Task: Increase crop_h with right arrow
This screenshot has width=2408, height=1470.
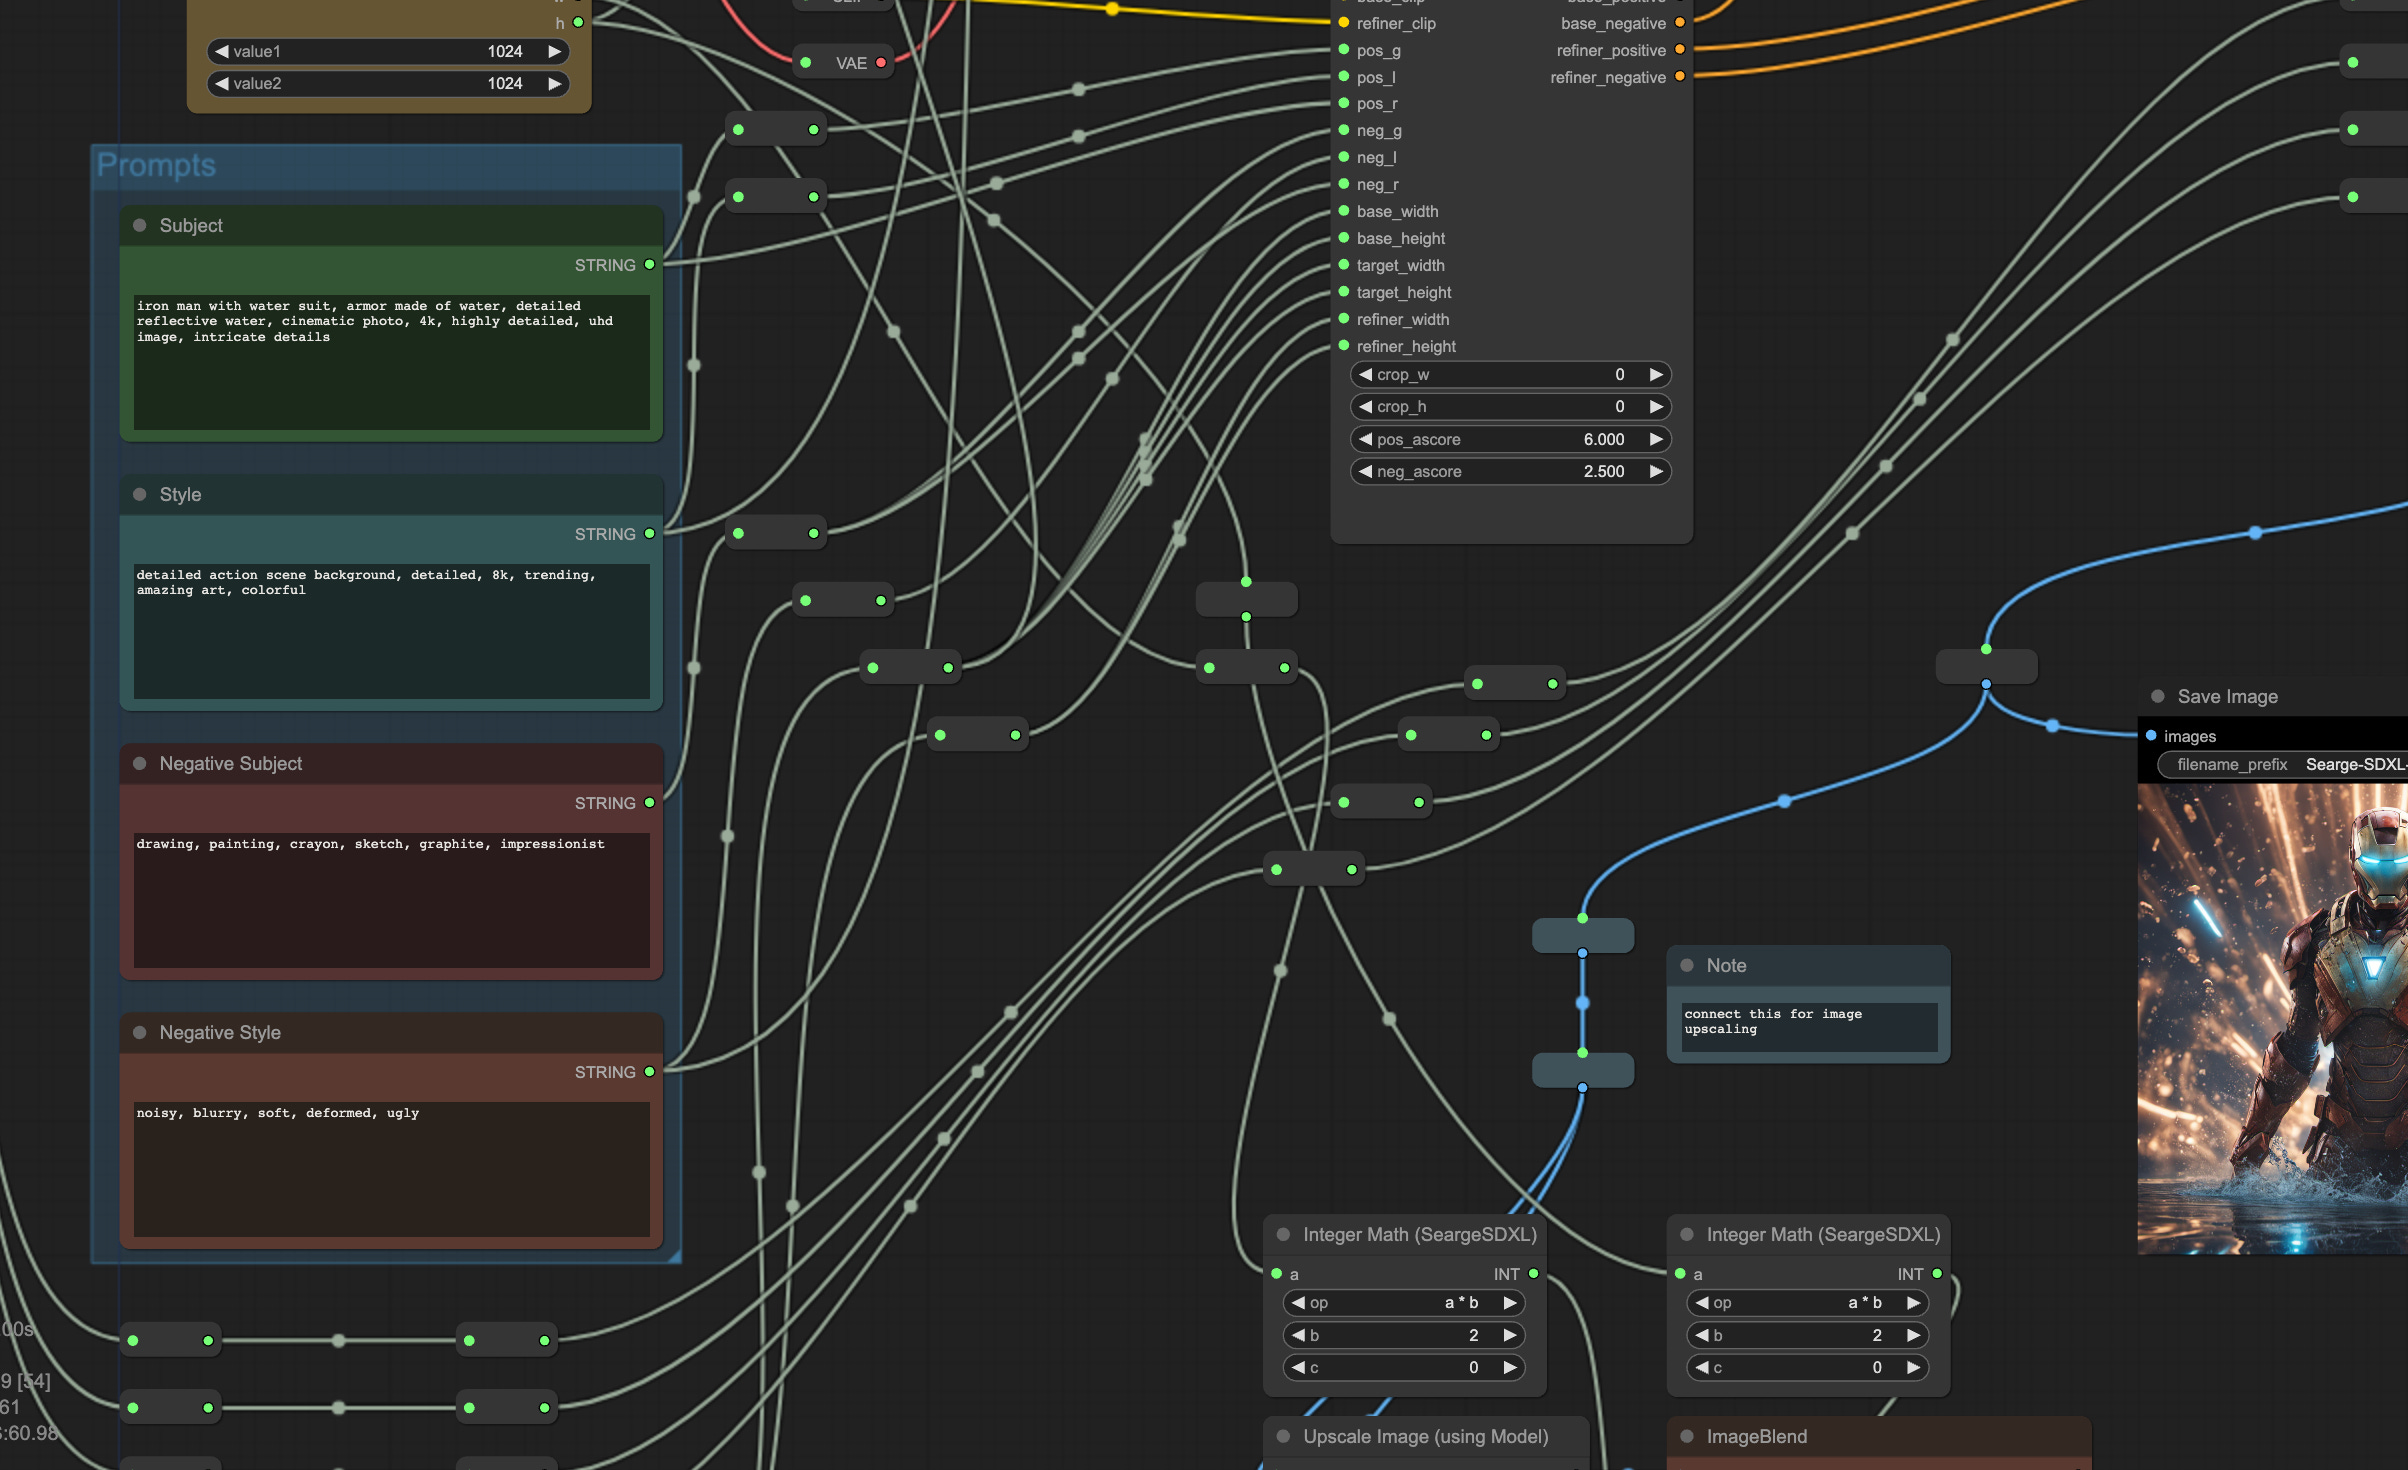Action: pyautogui.click(x=1656, y=406)
